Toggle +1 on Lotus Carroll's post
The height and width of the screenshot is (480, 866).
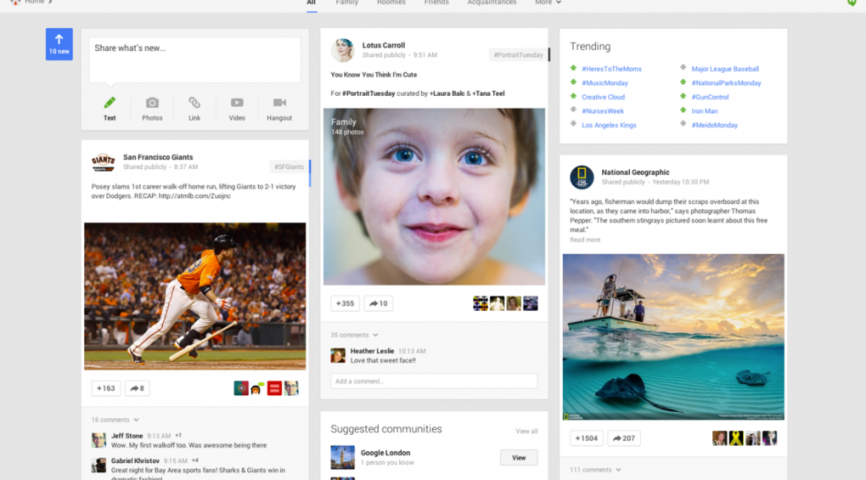pyautogui.click(x=345, y=303)
